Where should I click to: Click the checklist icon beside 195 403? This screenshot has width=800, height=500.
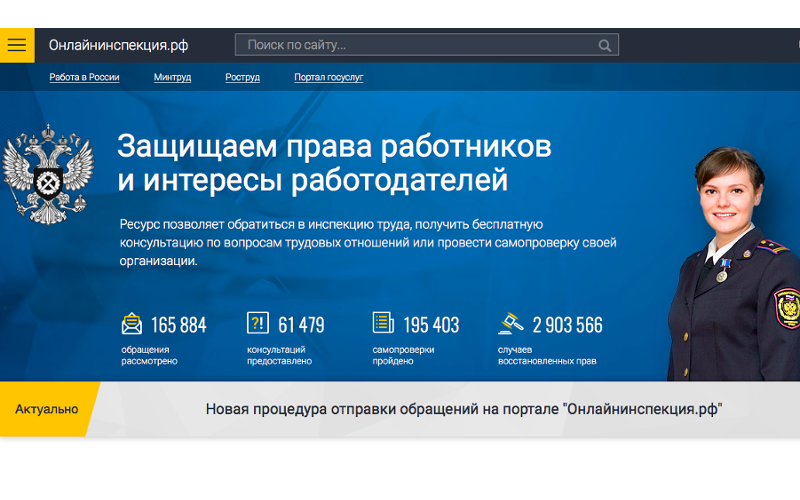pyautogui.click(x=383, y=323)
